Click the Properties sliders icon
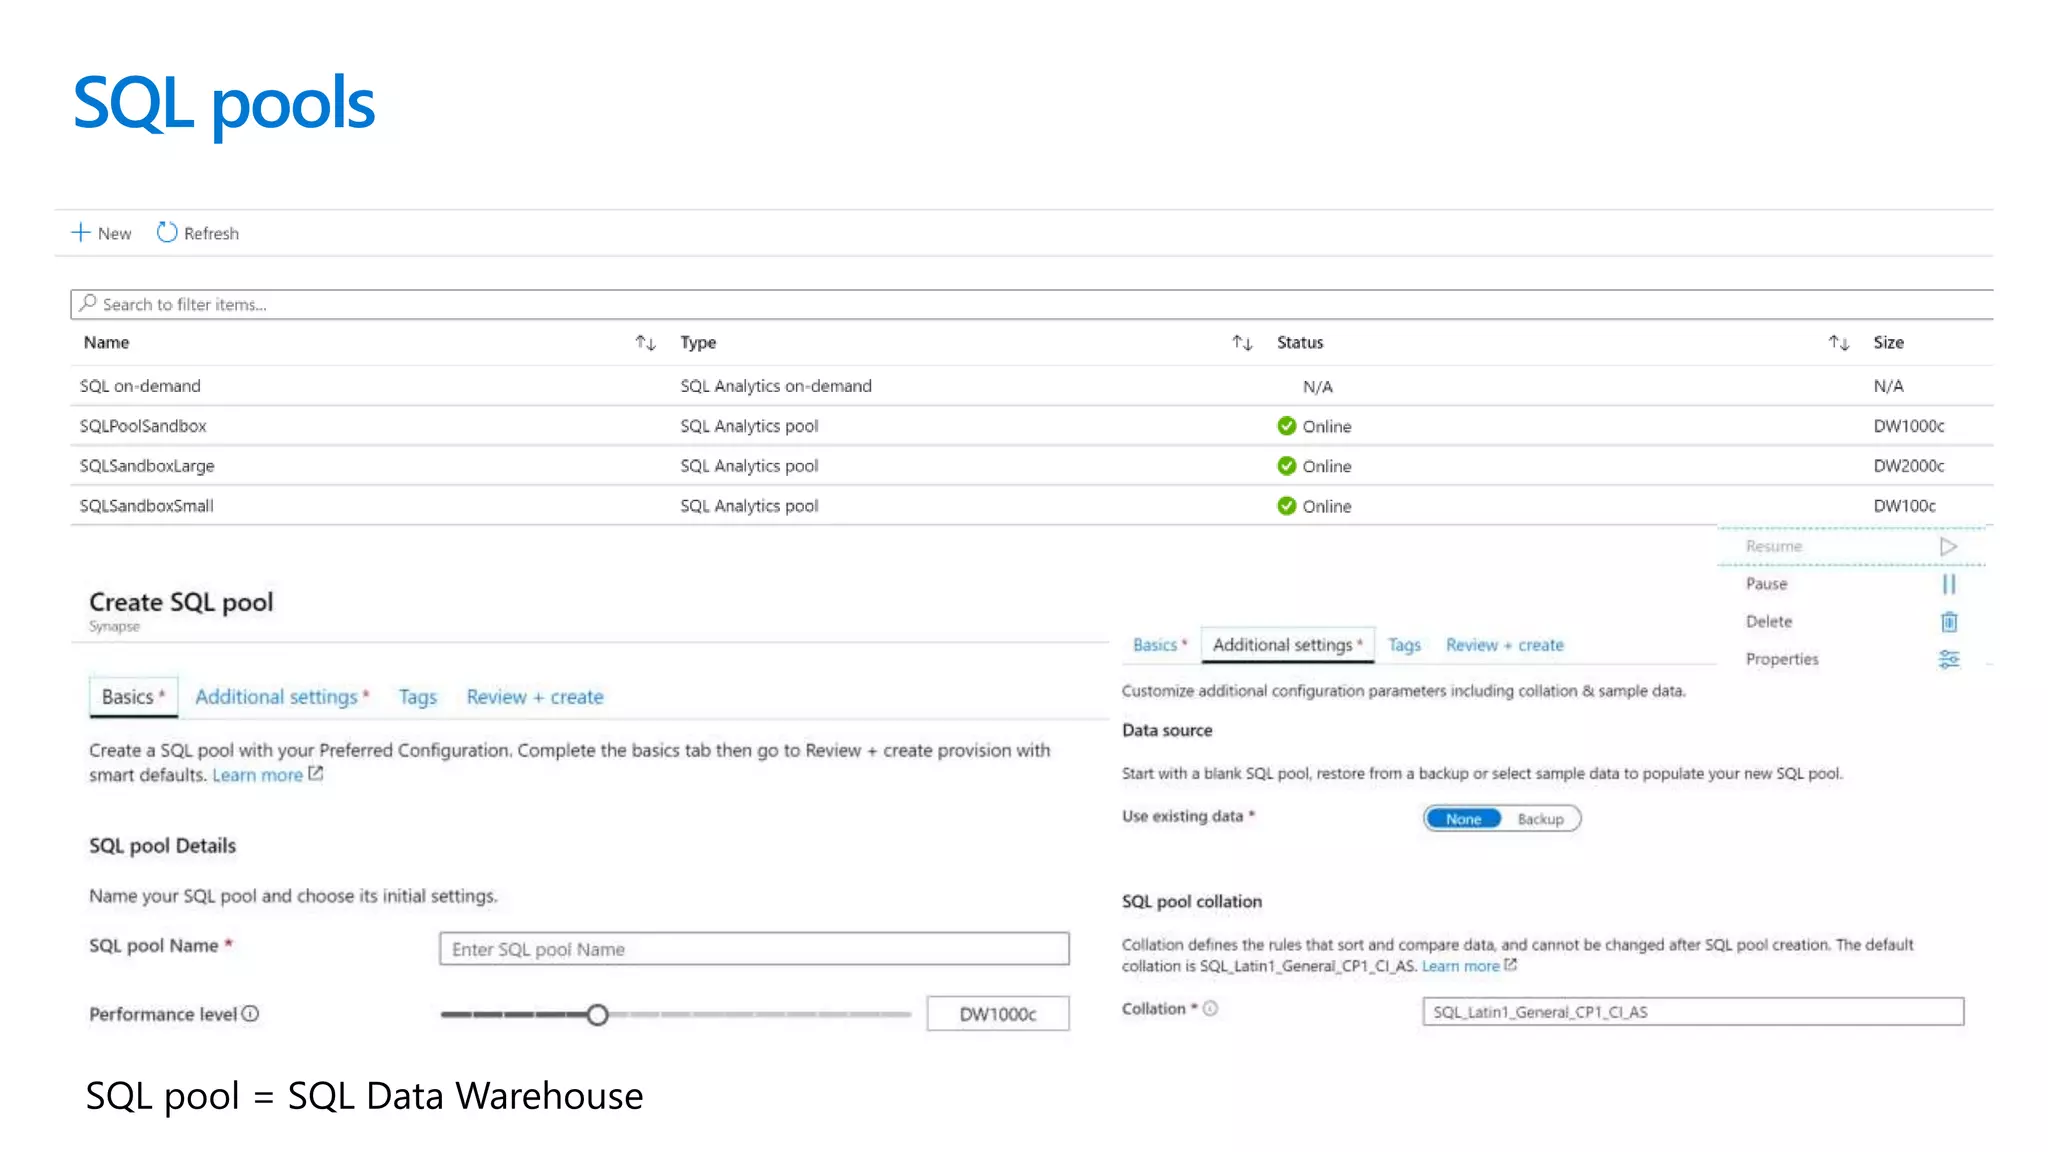Screen dimensions: 2048x1152 click(1948, 659)
